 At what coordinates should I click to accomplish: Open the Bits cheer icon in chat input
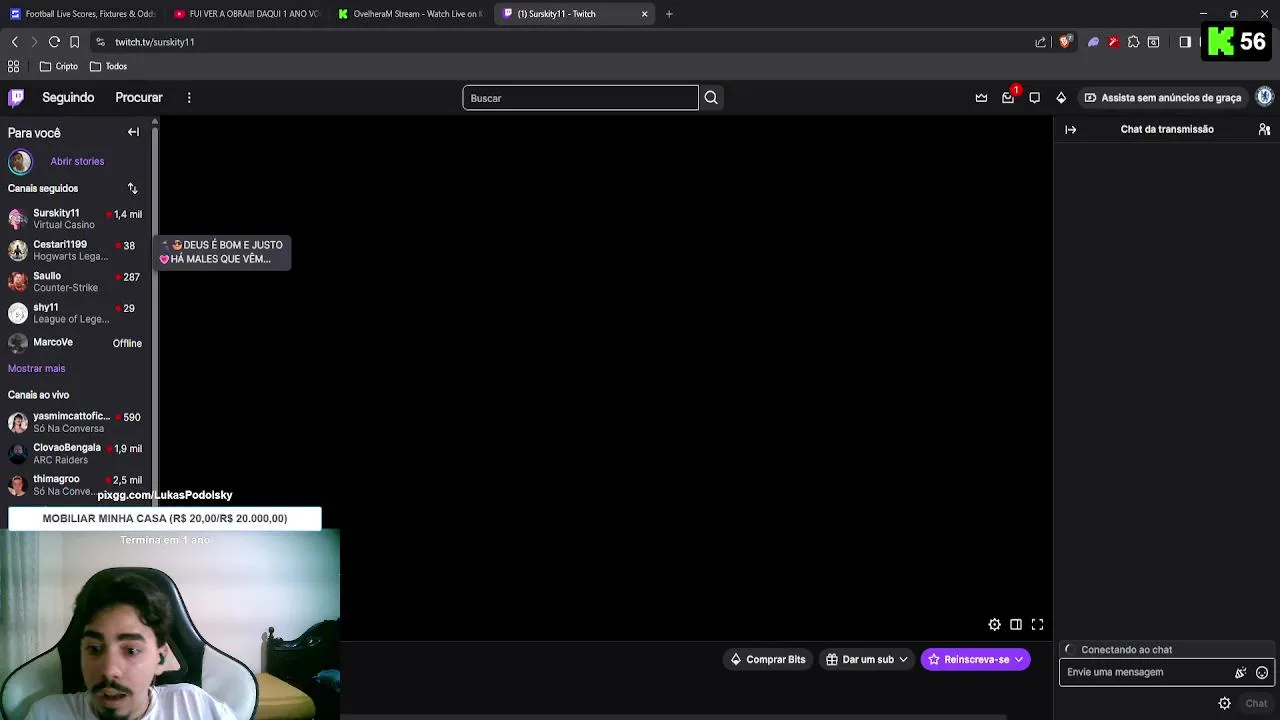pyautogui.click(x=1241, y=673)
